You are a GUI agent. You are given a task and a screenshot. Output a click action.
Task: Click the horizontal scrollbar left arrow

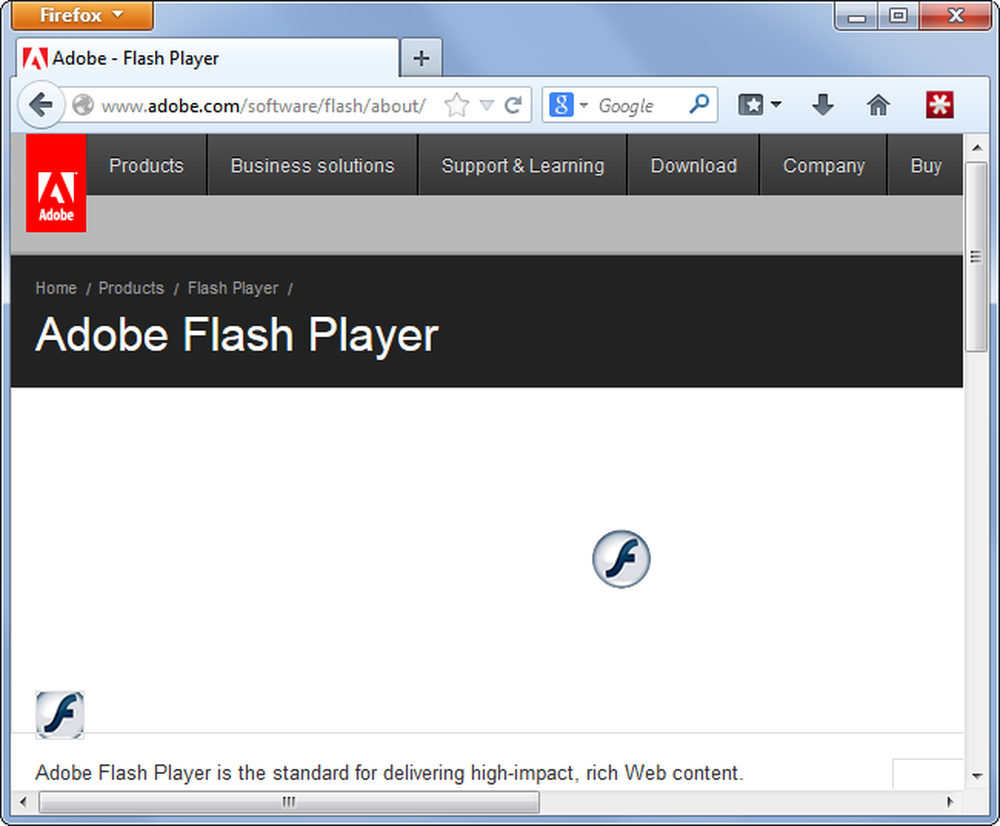point(24,802)
